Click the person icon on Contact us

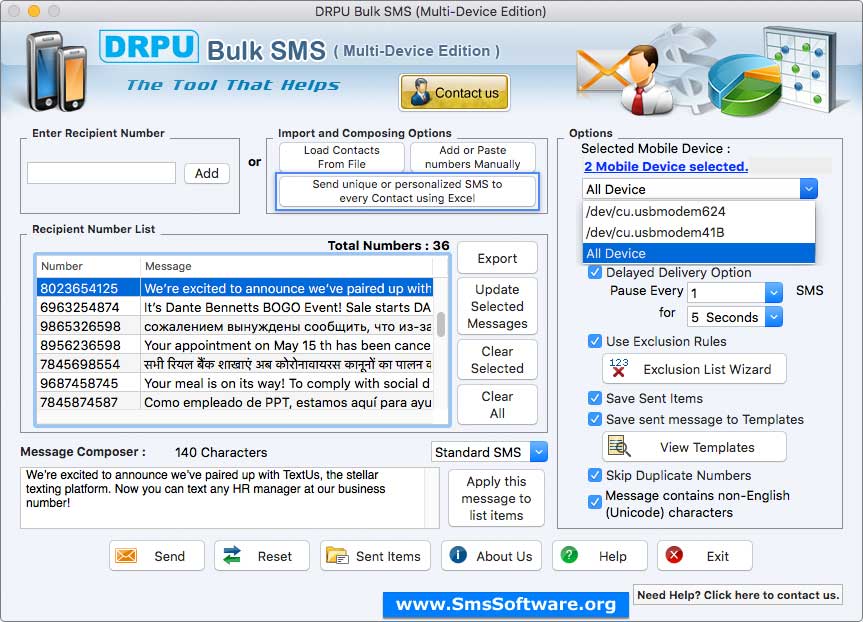point(420,92)
